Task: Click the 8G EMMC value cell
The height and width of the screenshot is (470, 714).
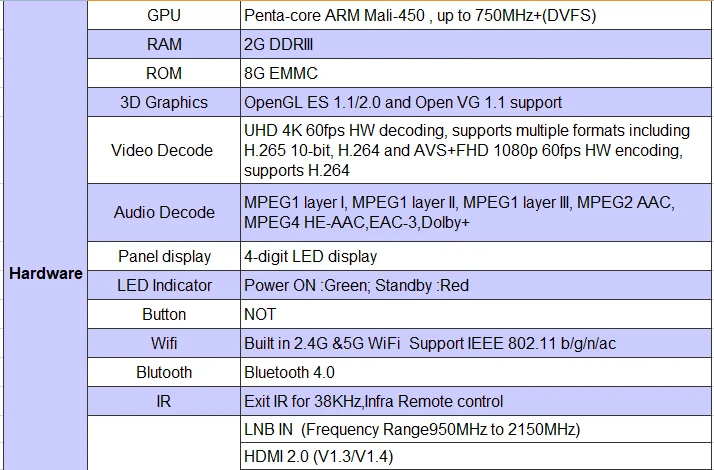Action: [477, 73]
